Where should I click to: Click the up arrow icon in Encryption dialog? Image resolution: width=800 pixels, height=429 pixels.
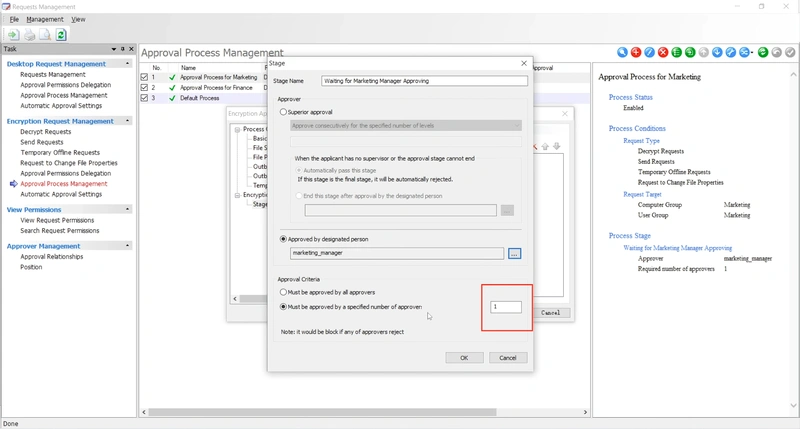[x=545, y=146]
